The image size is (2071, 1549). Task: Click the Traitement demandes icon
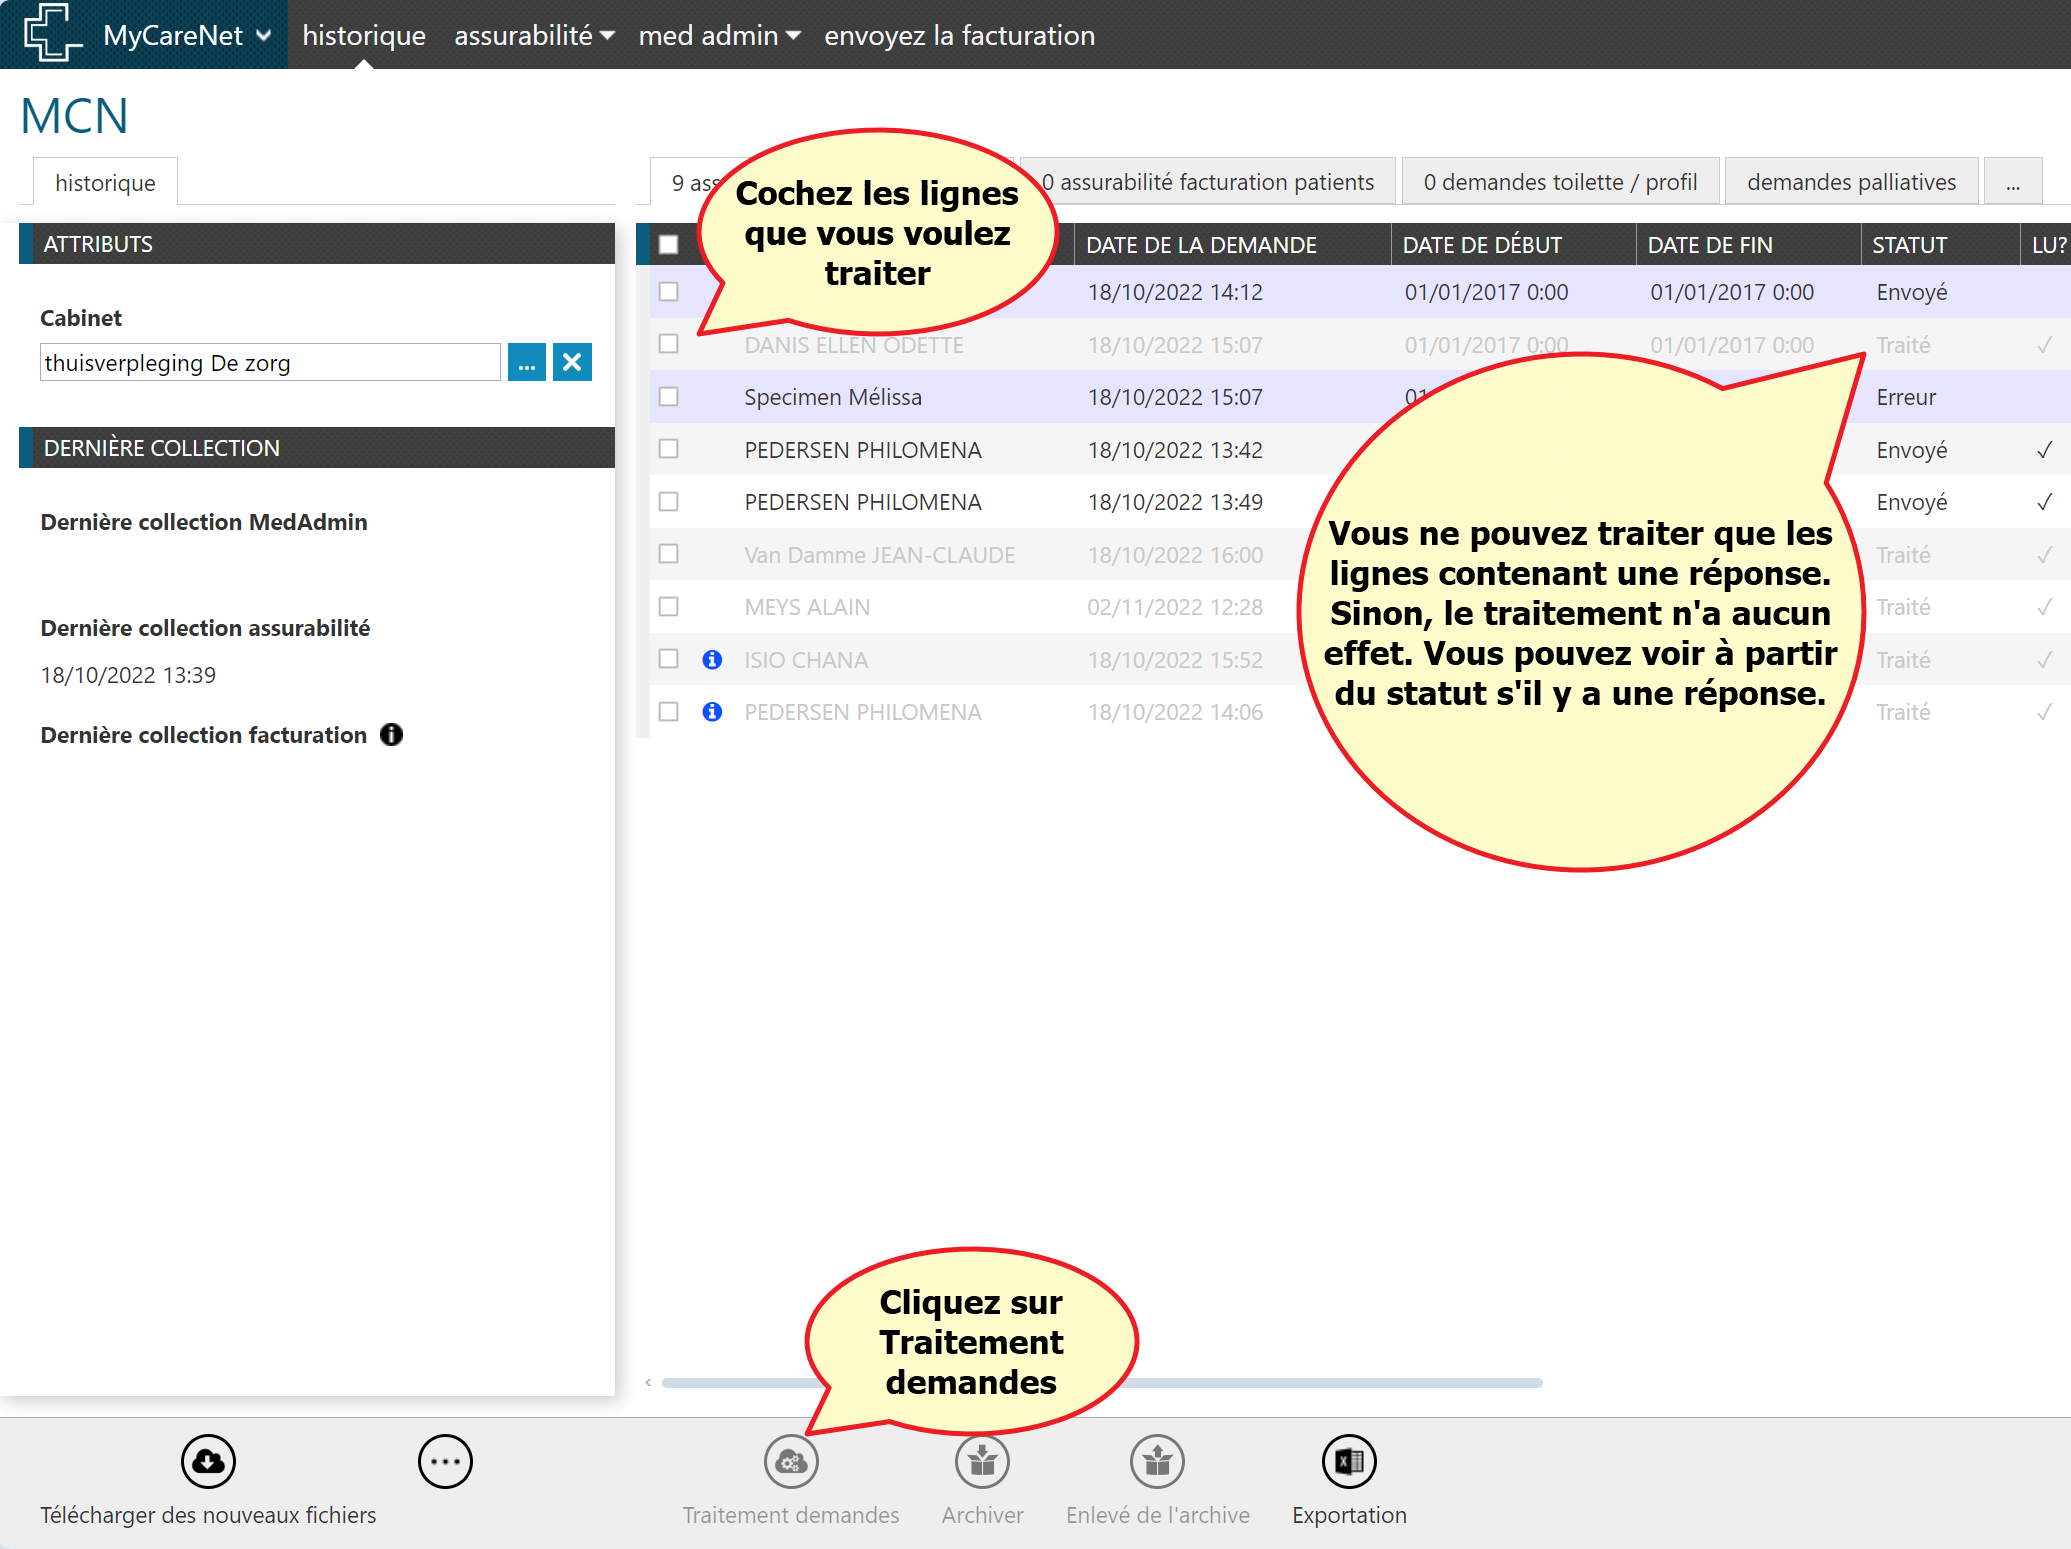tap(791, 1462)
